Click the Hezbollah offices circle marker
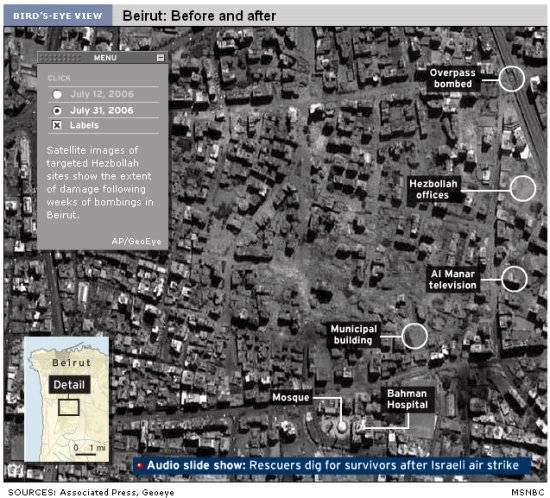Image resolution: width=550 pixels, height=498 pixels. pos(523,189)
